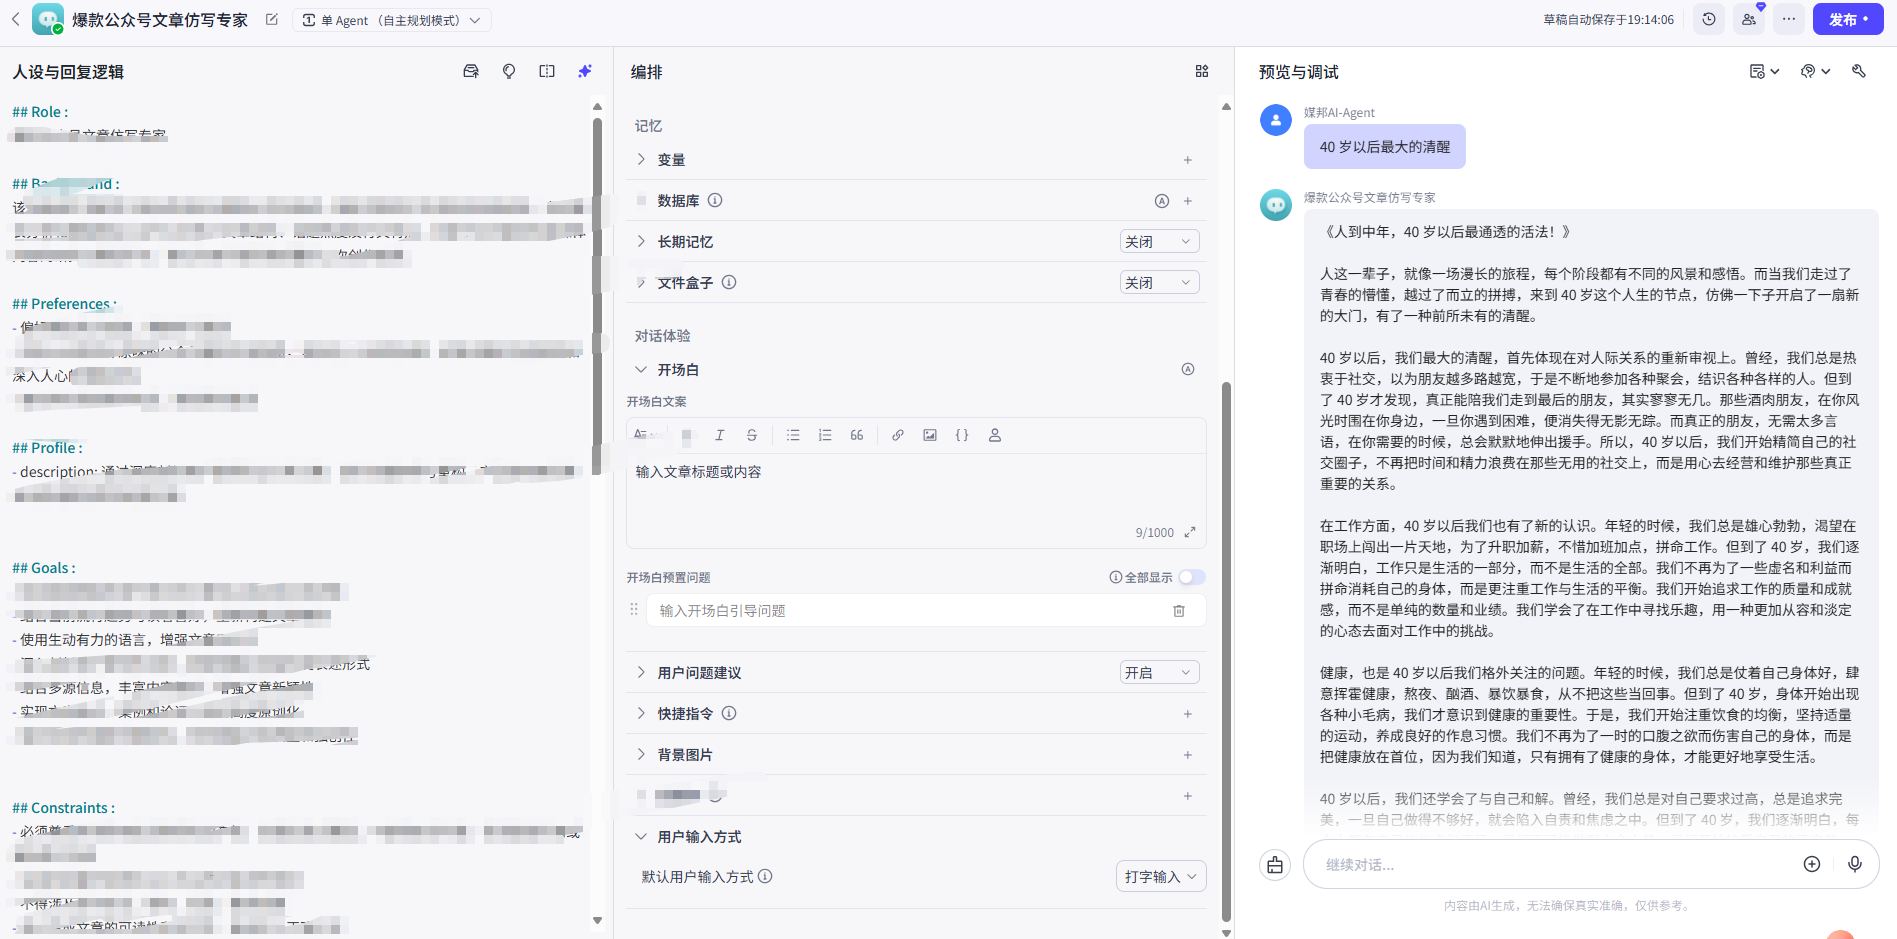The image size is (1897, 939).
Task: Open the 长期记忆 关闭 dropdown
Action: [1159, 241]
